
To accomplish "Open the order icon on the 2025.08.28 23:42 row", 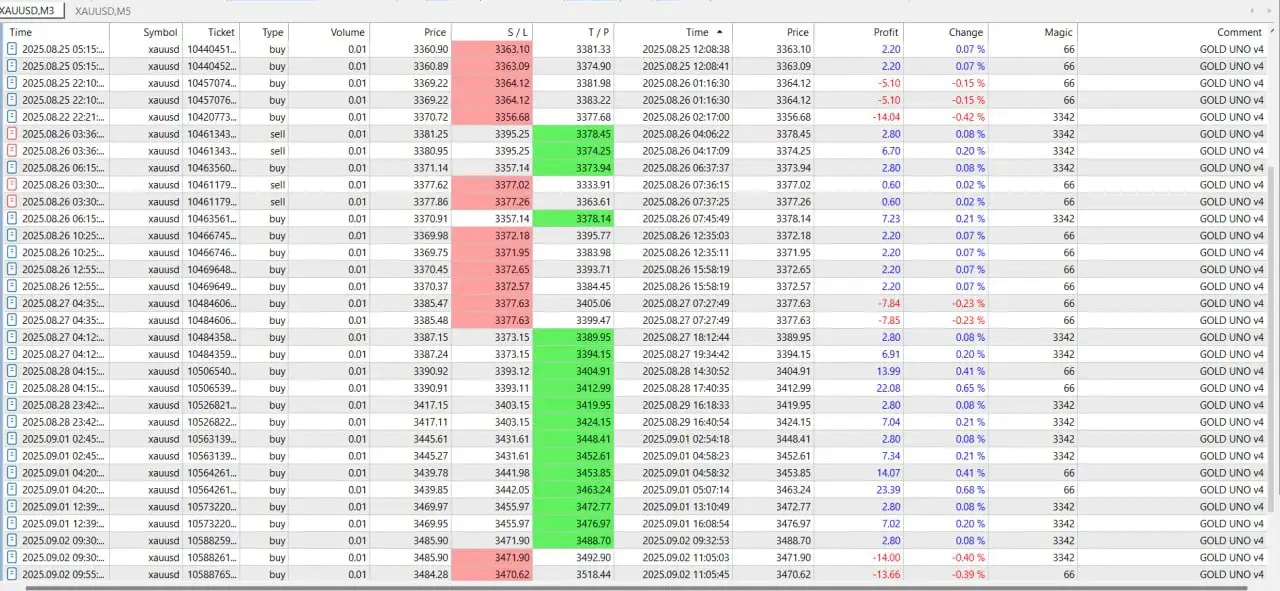I will [10, 405].
